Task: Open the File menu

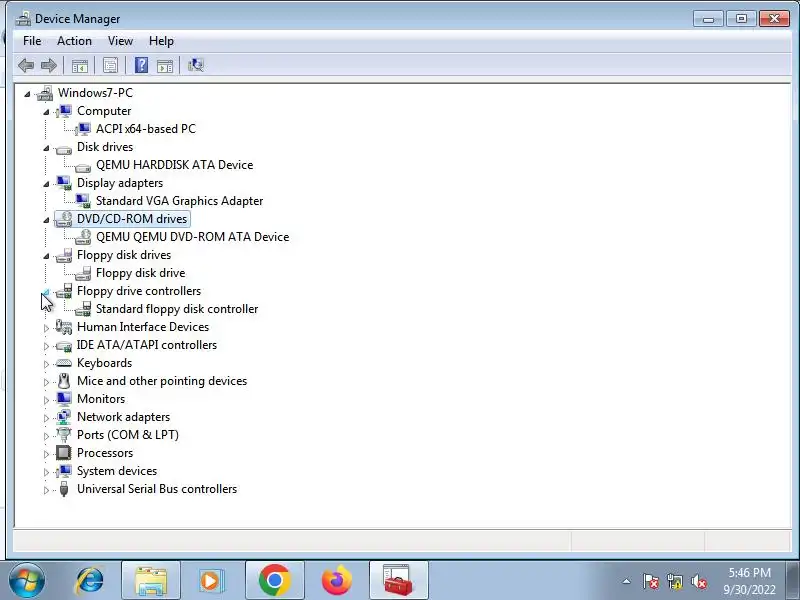Action: pyautogui.click(x=32, y=41)
